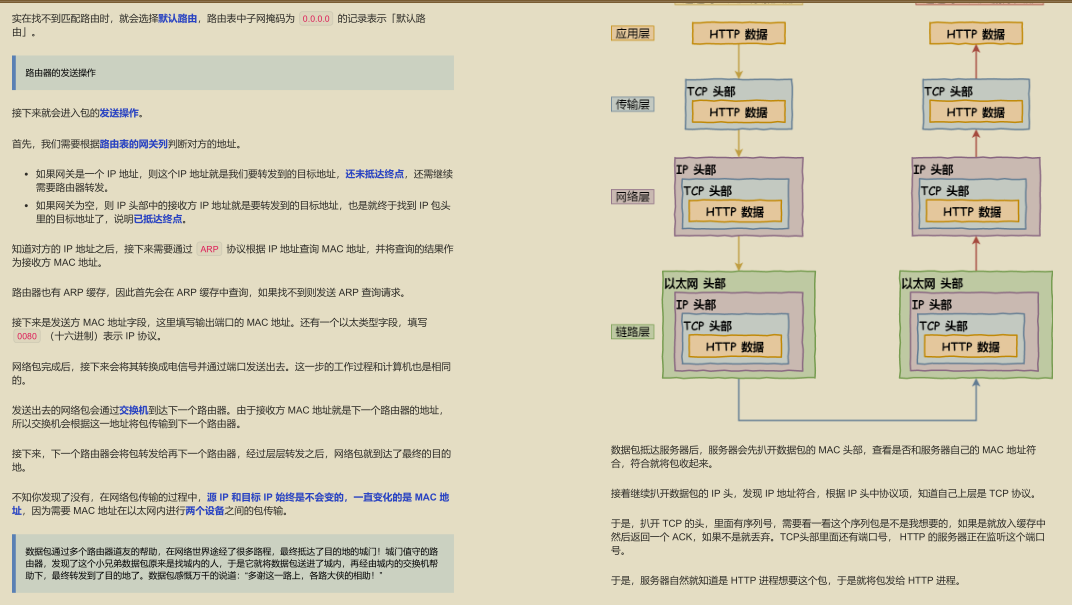Image resolution: width=1072 pixels, height=605 pixels.
Task: Select the inline code 0.0.0.0
Action: coord(316,18)
